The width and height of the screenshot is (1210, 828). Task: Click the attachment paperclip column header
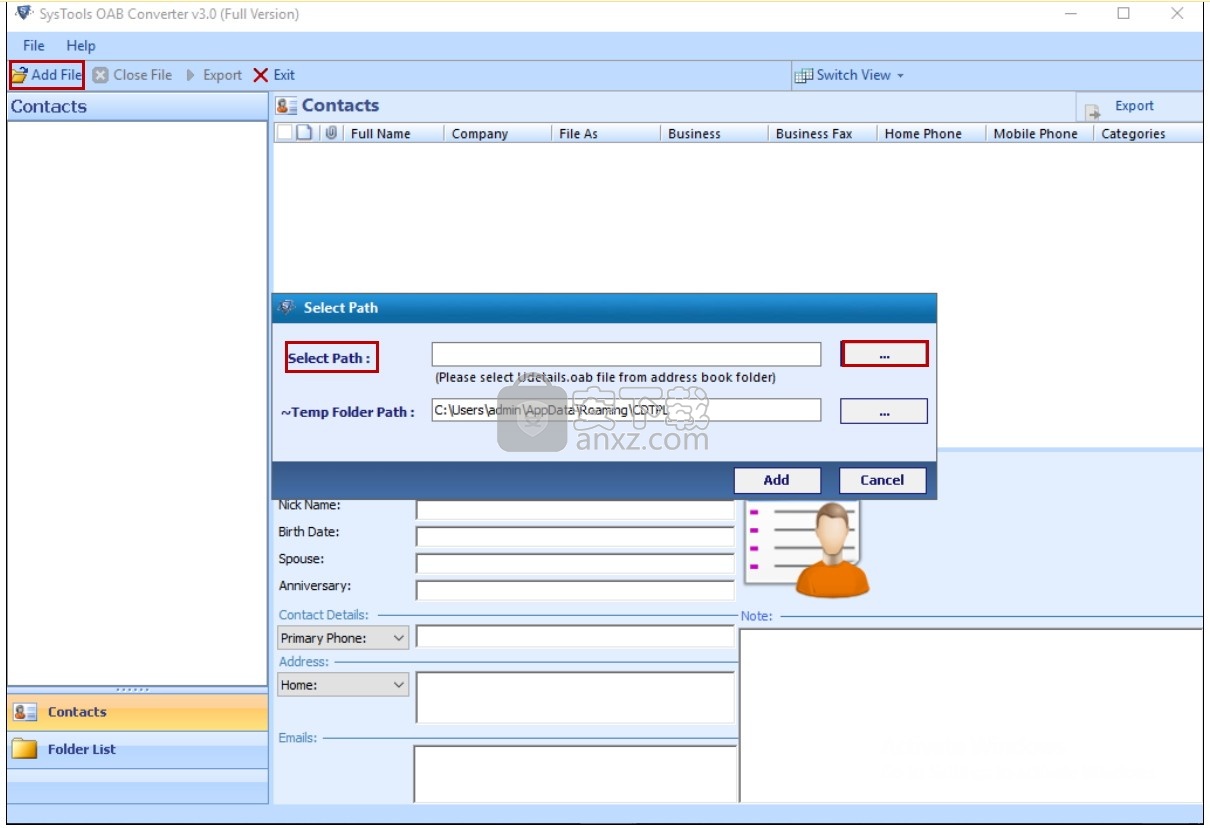[331, 133]
